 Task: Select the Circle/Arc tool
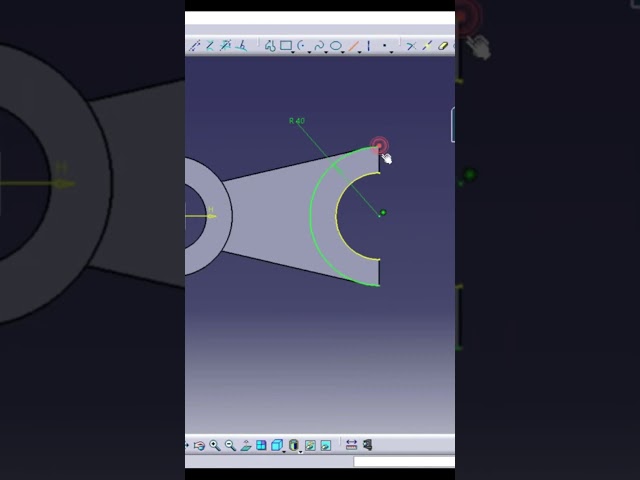[x=302, y=45]
